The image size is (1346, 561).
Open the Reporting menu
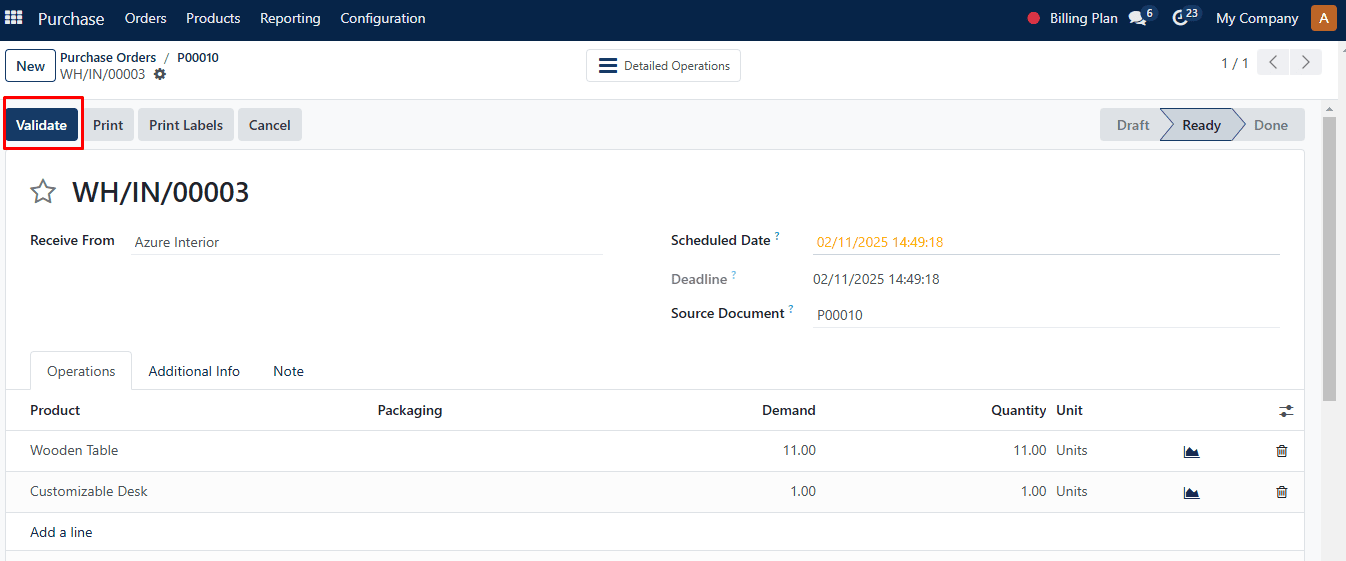tap(290, 18)
